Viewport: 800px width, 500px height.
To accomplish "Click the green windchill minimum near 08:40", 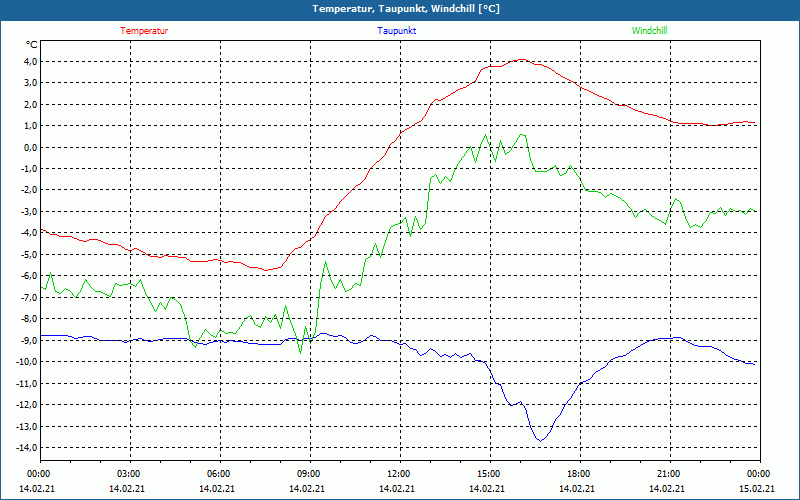I will pos(301,353).
